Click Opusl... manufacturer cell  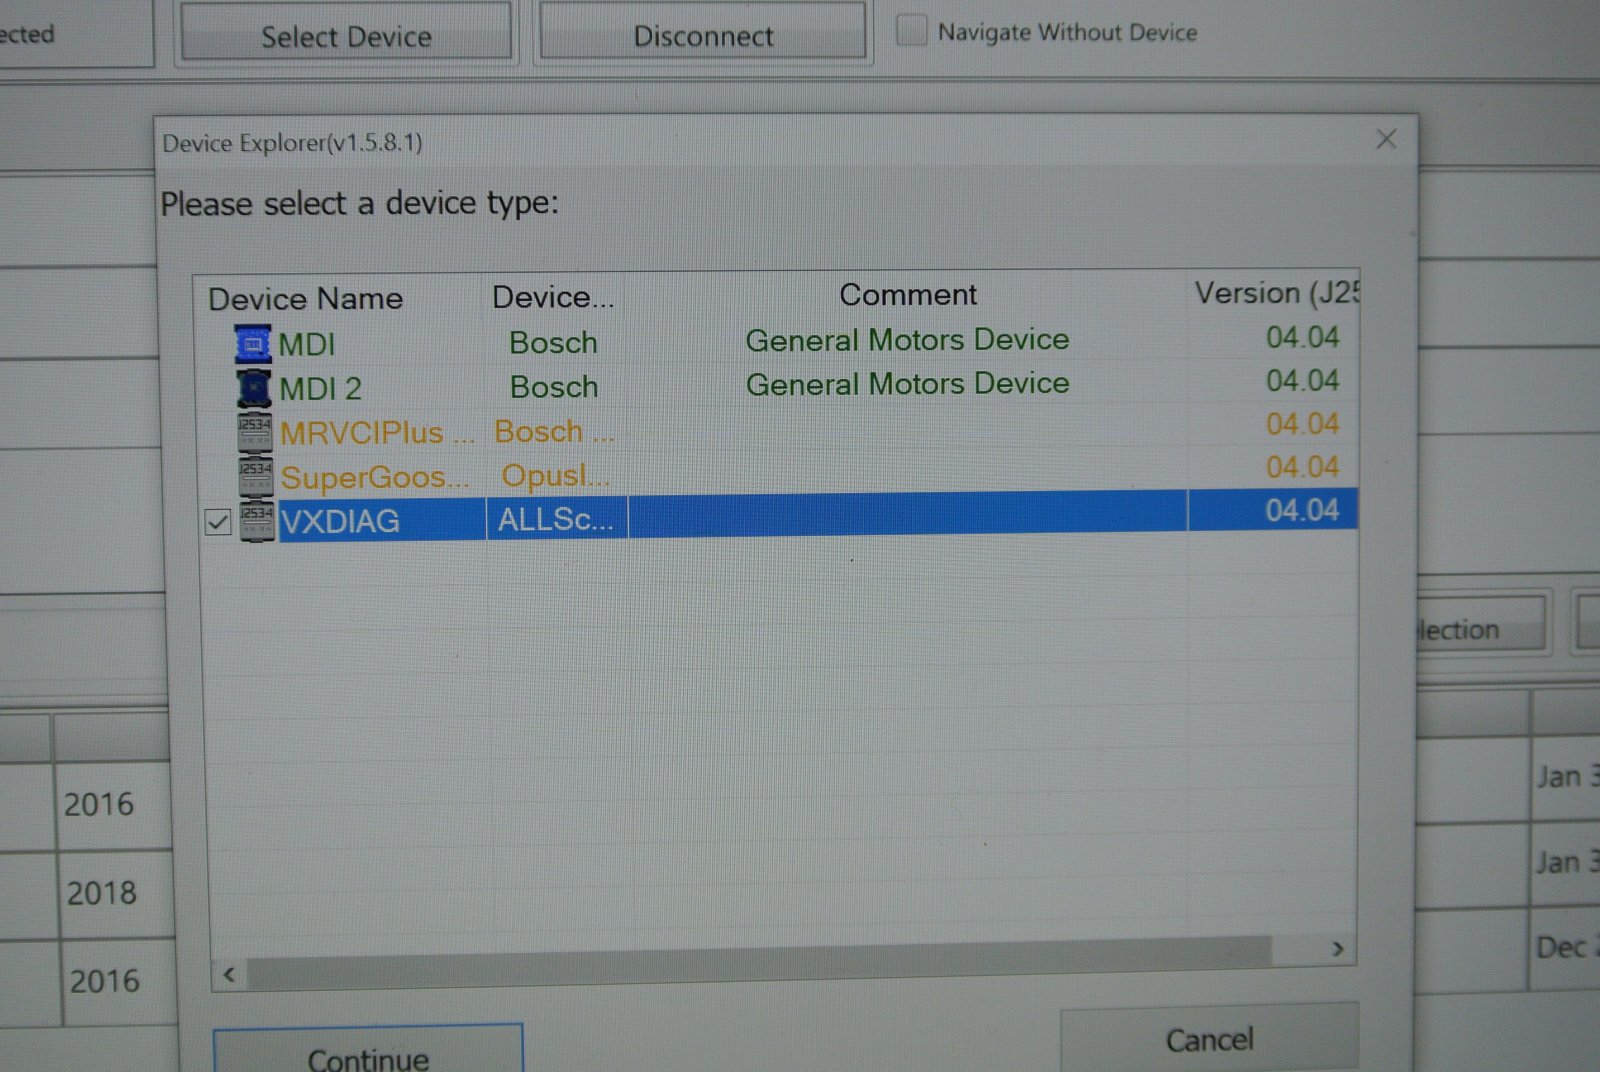[x=555, y=476]
